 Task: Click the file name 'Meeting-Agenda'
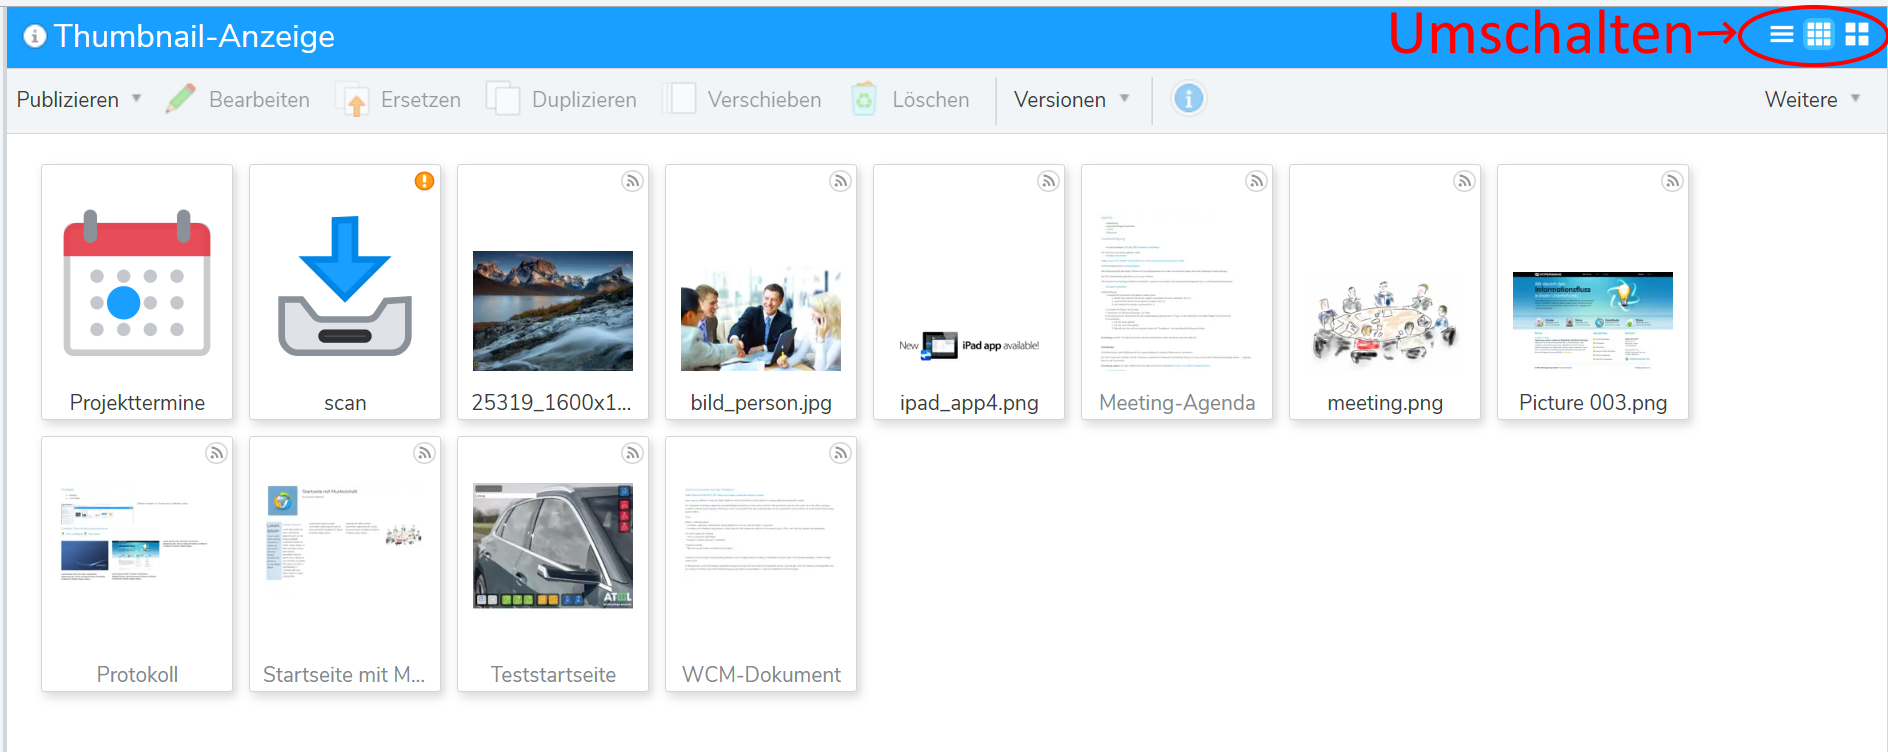coord(1177,403)
